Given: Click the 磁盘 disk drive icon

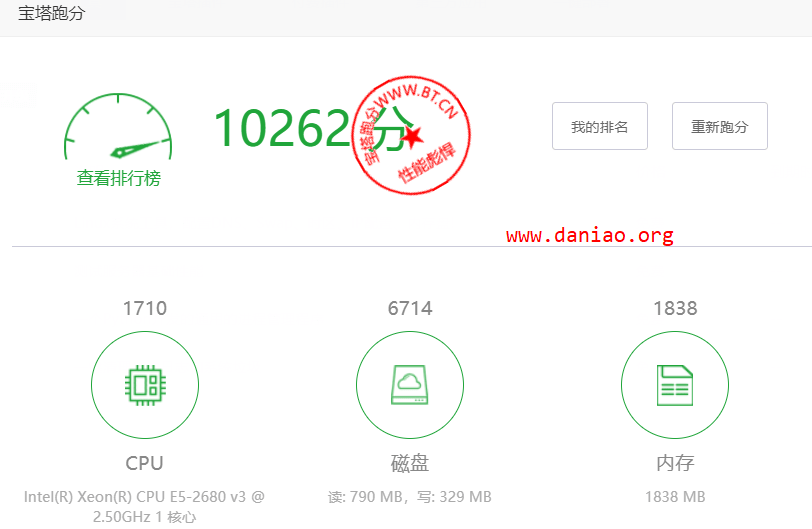Looking at the screenshot, I should (x=410, y=385).
